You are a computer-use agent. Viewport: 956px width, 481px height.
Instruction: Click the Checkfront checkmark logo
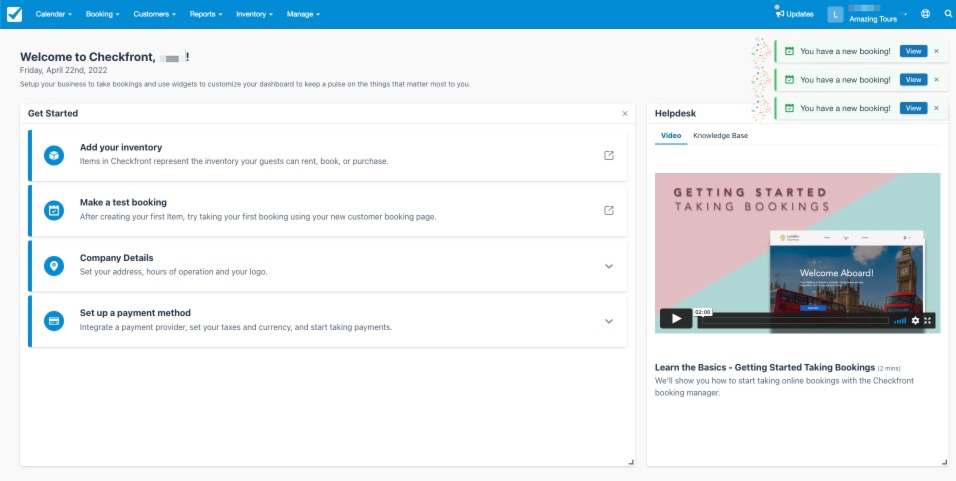point(14,14)
